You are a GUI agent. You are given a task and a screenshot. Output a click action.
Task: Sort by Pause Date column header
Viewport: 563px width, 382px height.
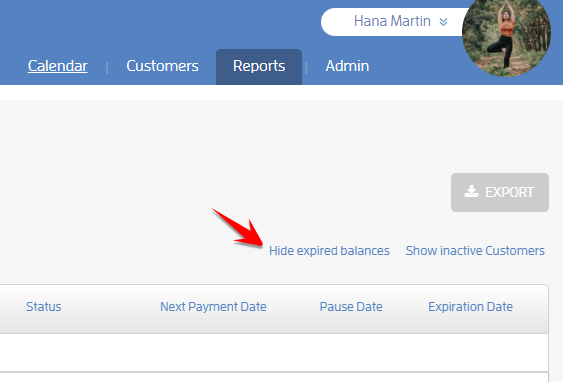pyautogui.click(x=351, y=307)
